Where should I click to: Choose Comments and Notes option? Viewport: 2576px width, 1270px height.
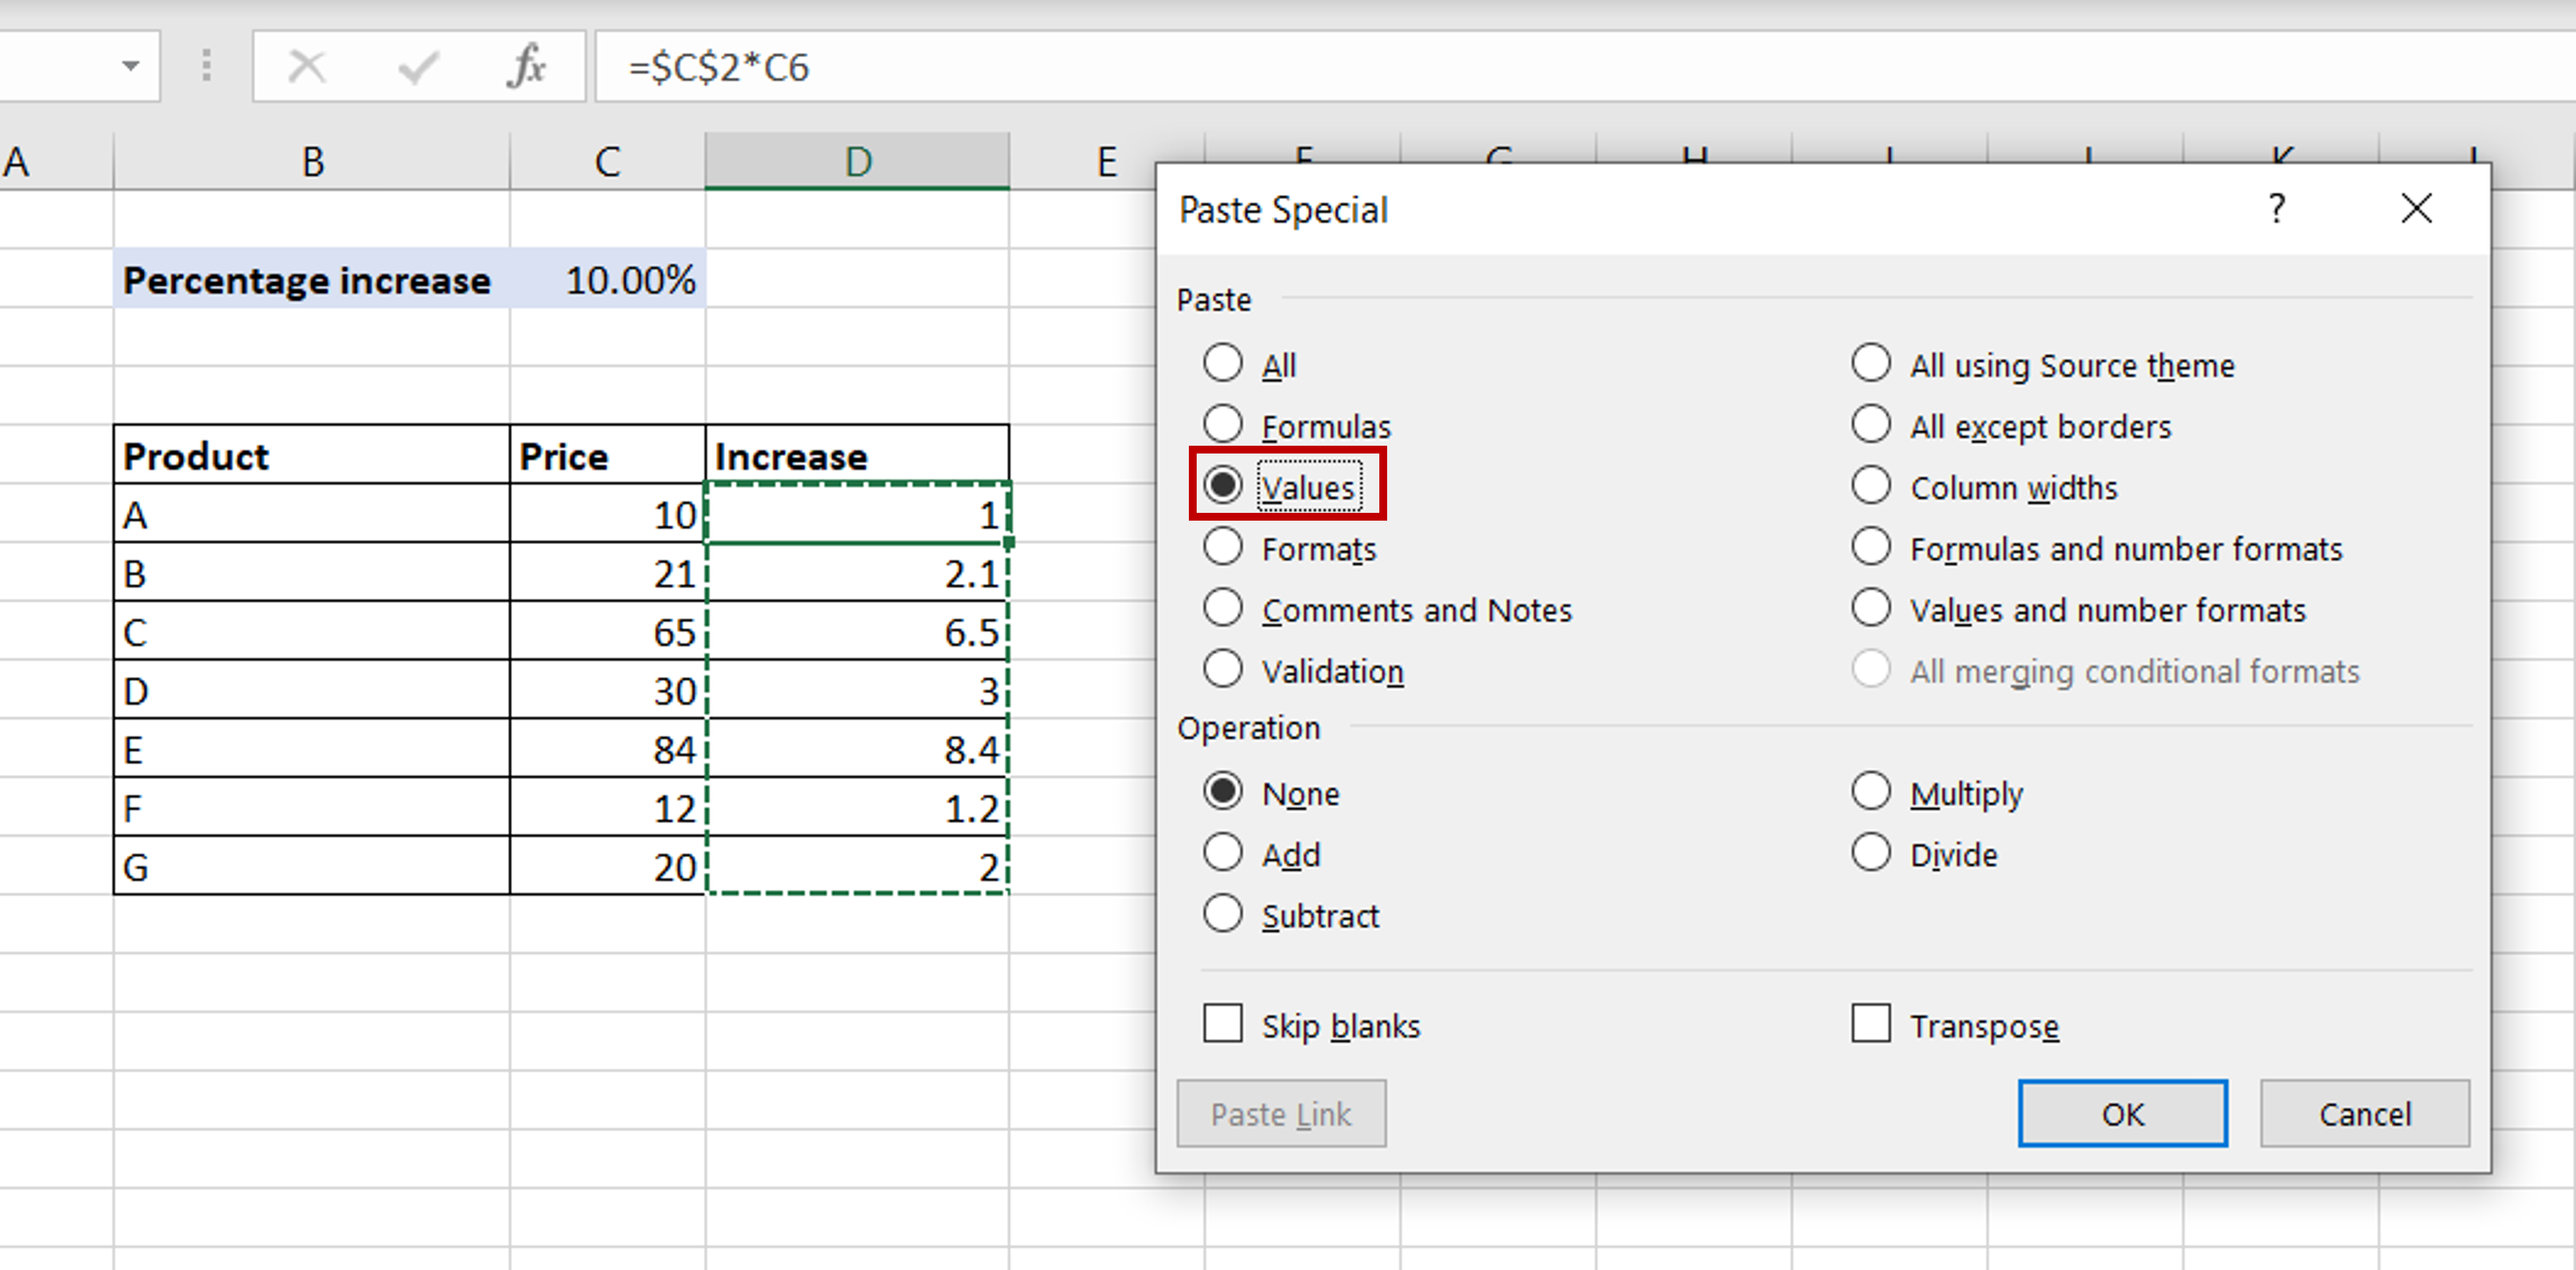[1223, 608]
